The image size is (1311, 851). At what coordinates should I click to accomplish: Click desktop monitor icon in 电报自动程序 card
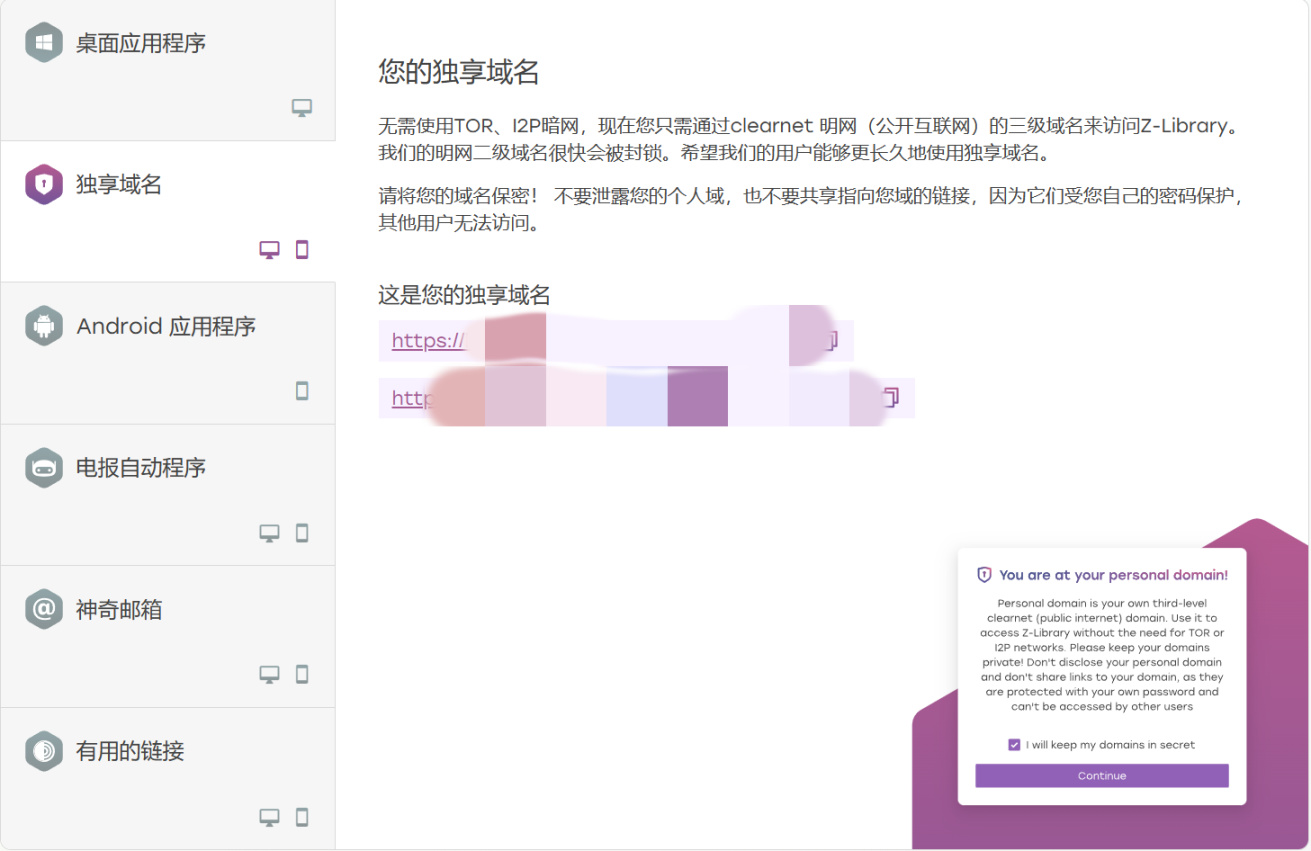270,533
